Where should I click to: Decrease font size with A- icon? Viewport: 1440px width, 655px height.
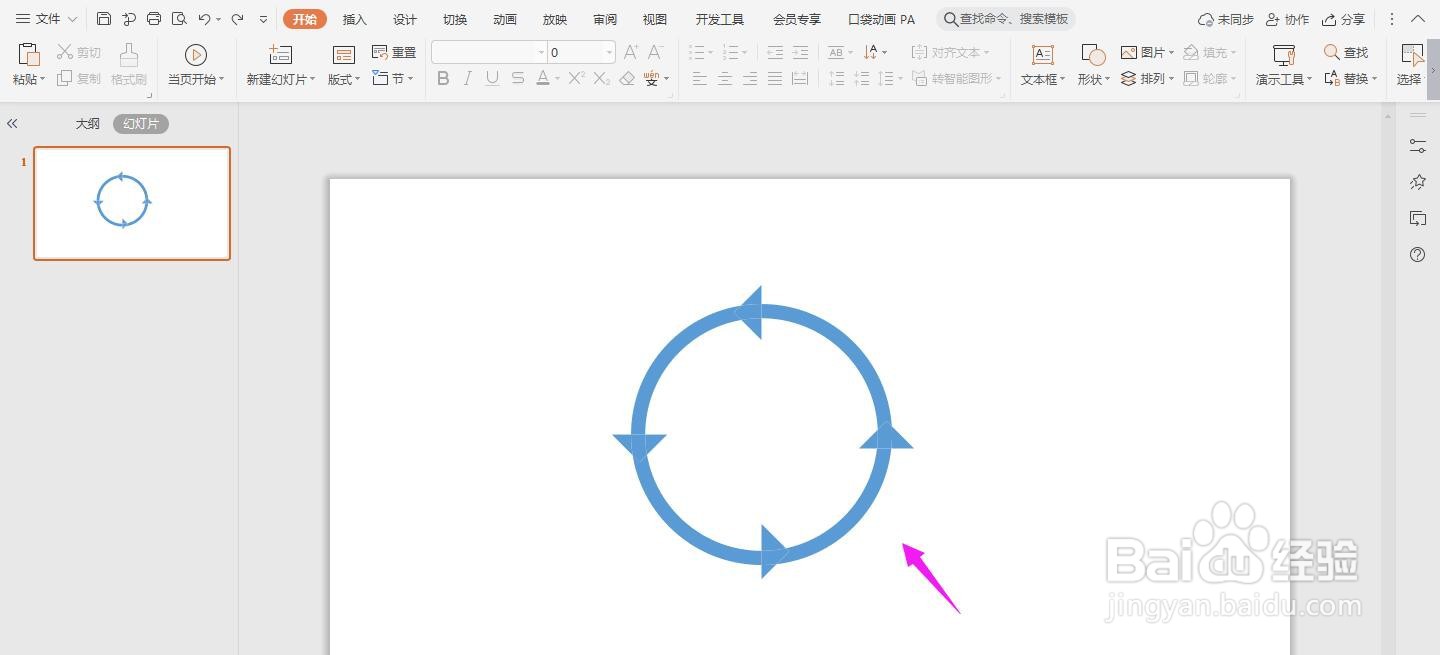pos(656,52)
